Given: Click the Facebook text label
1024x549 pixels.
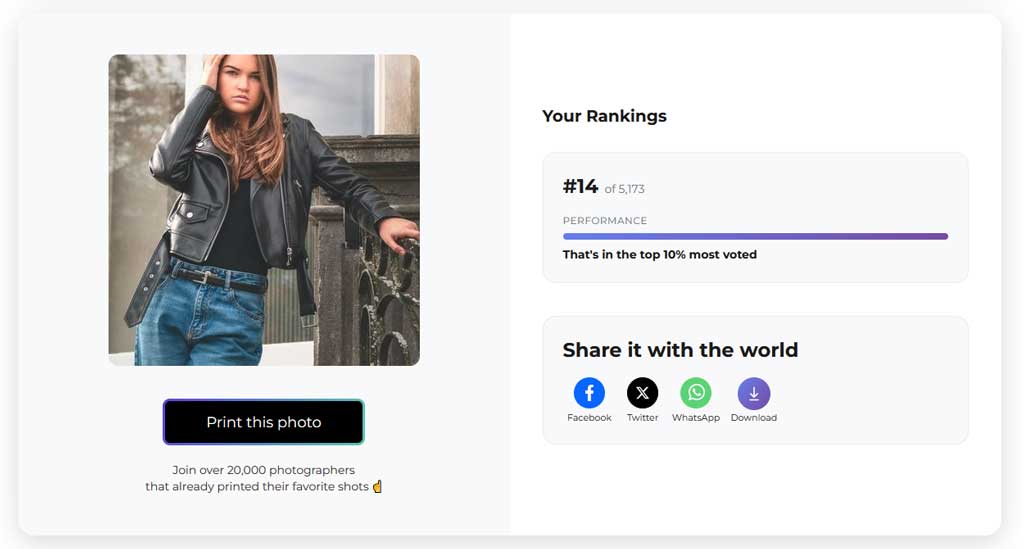Looking at the screenshot, I should 589,418.
